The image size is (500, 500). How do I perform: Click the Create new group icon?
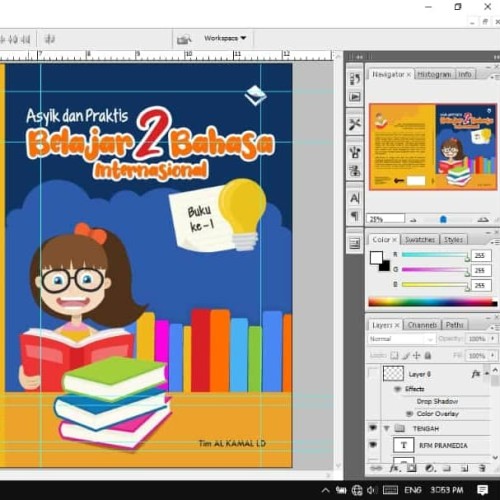coord(447,468)
